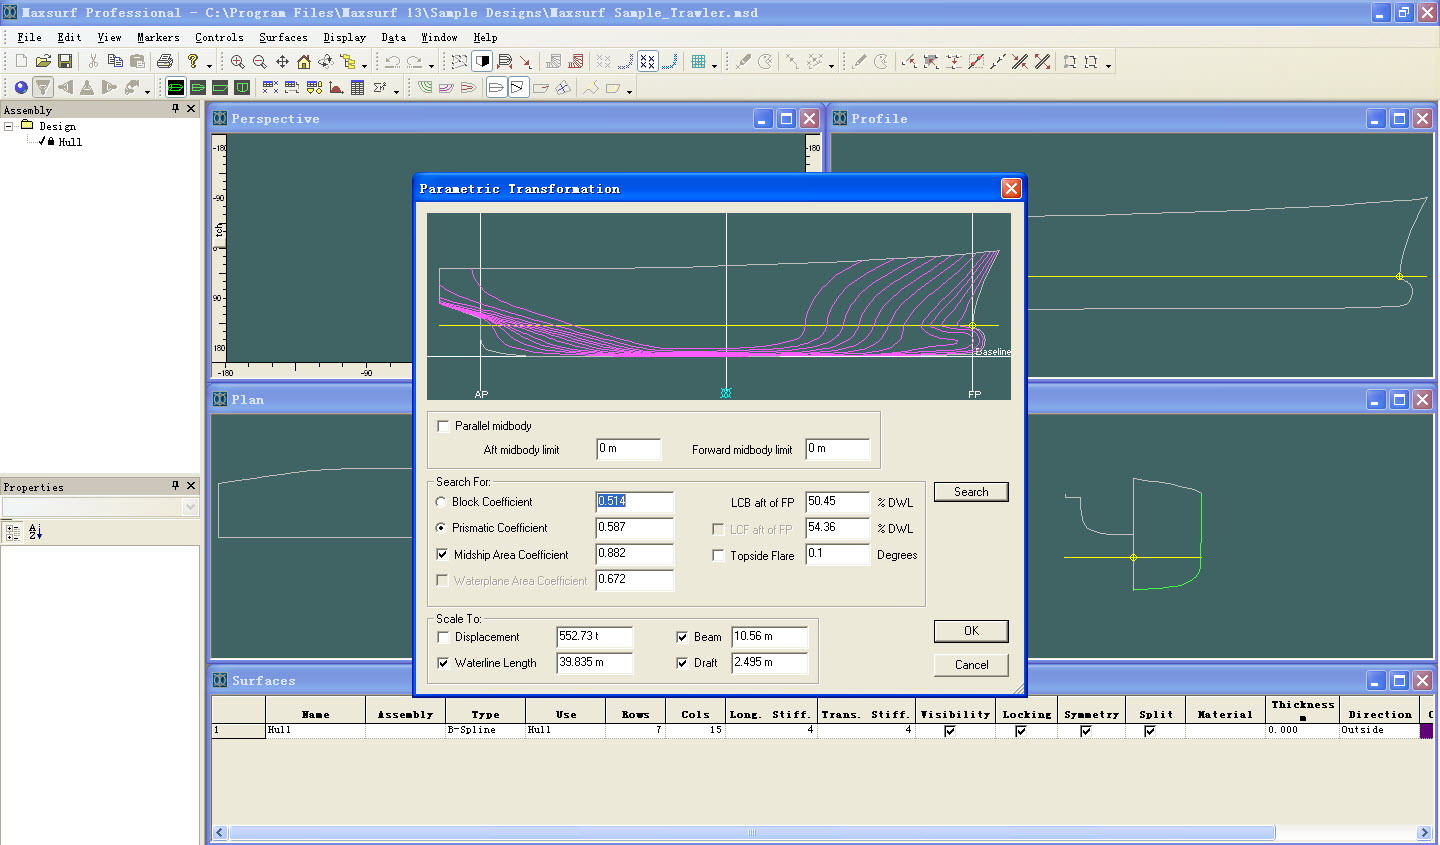This screenshot has height=845, width=1440.
Task: Click the Offsets table grid icon
Action: [357, 87]
